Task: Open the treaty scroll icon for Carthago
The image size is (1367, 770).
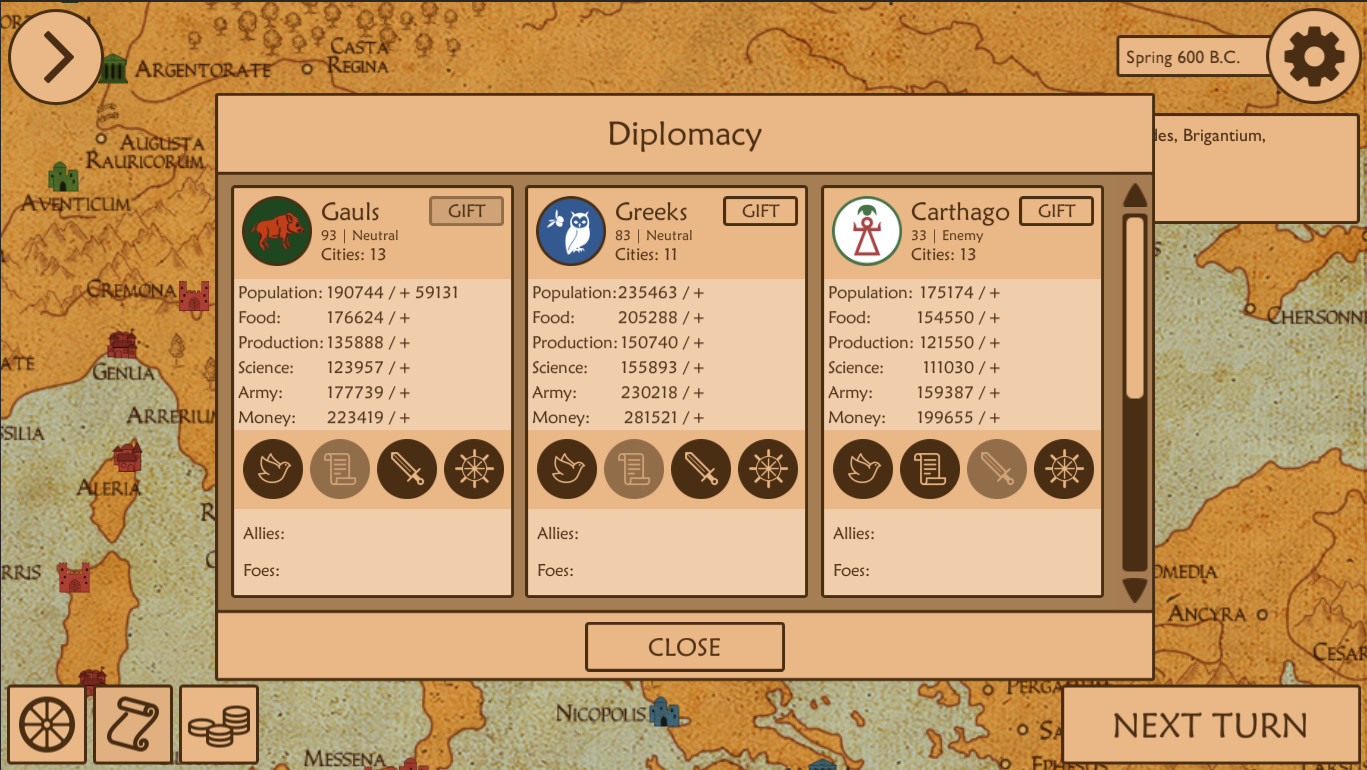Action: tap(930, 469)
